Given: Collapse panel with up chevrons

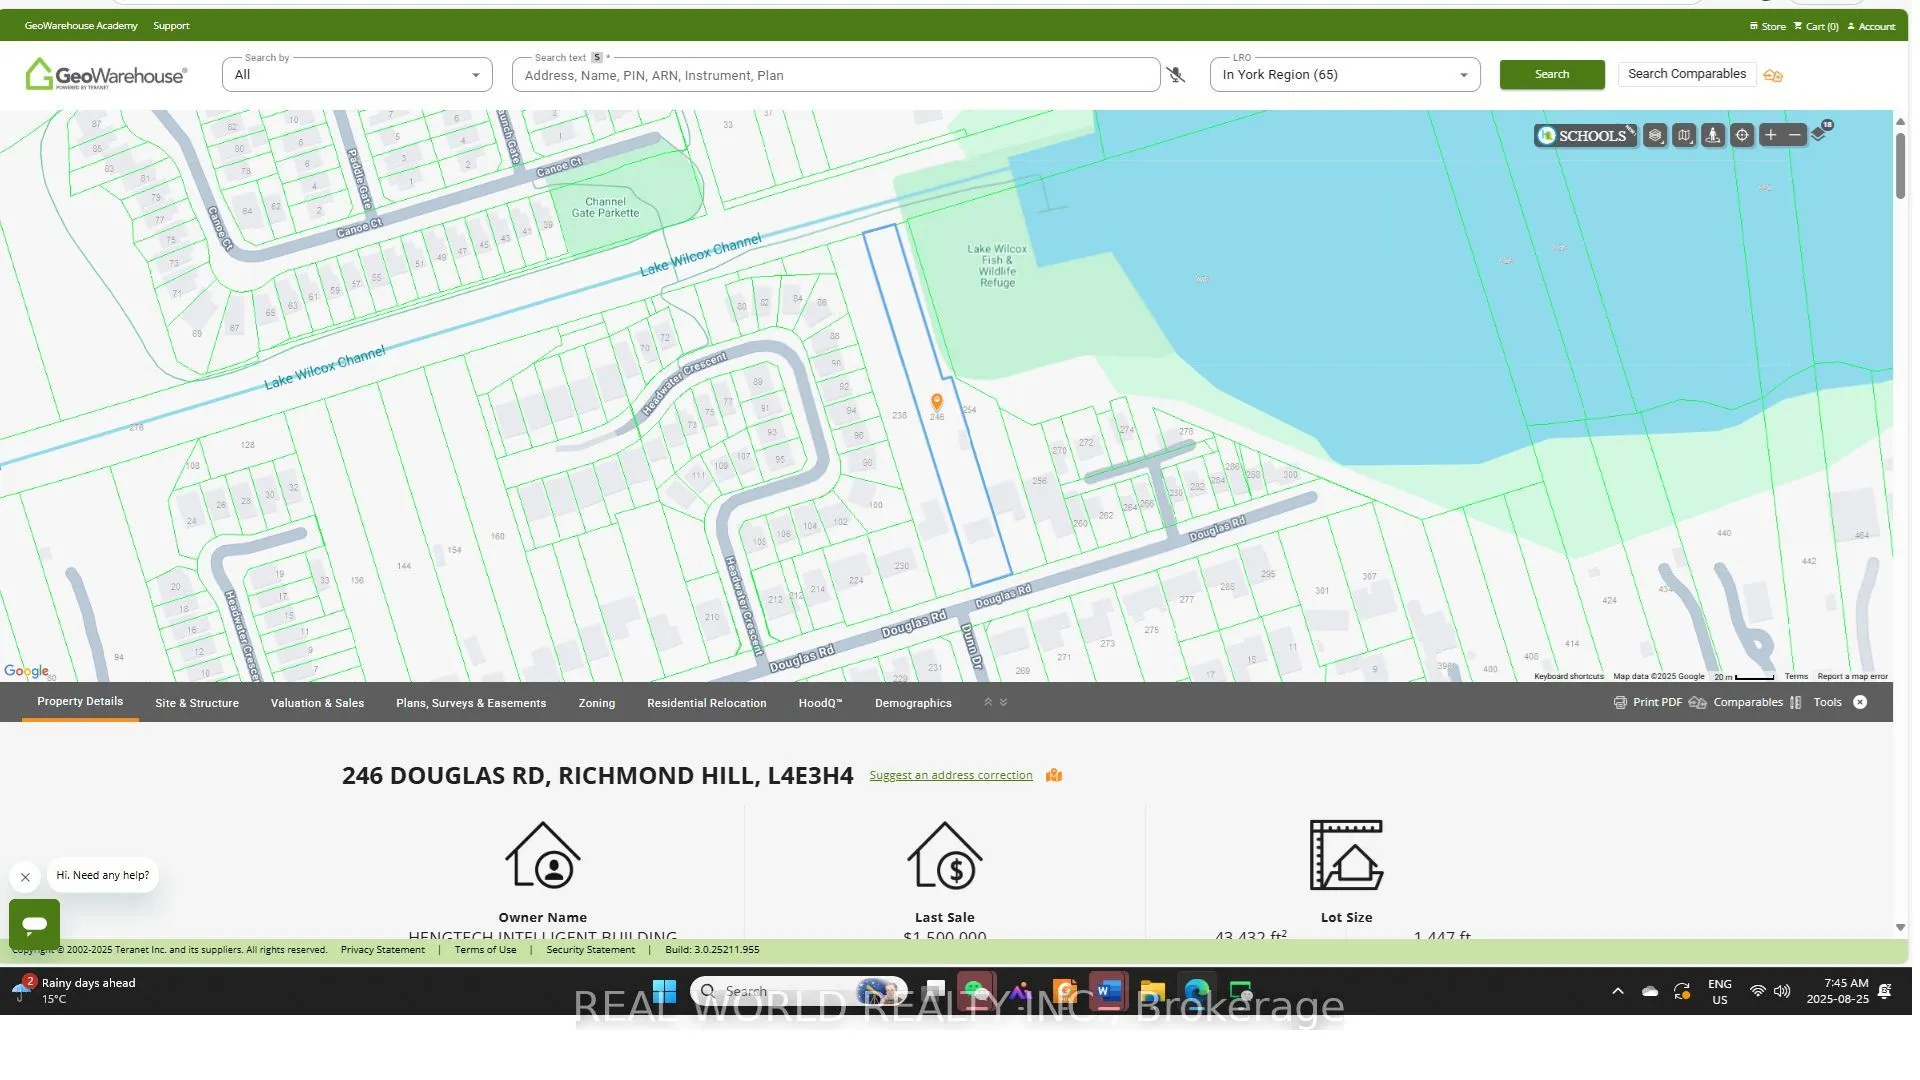Looking at the screenshot, I should tap(988, 703).
